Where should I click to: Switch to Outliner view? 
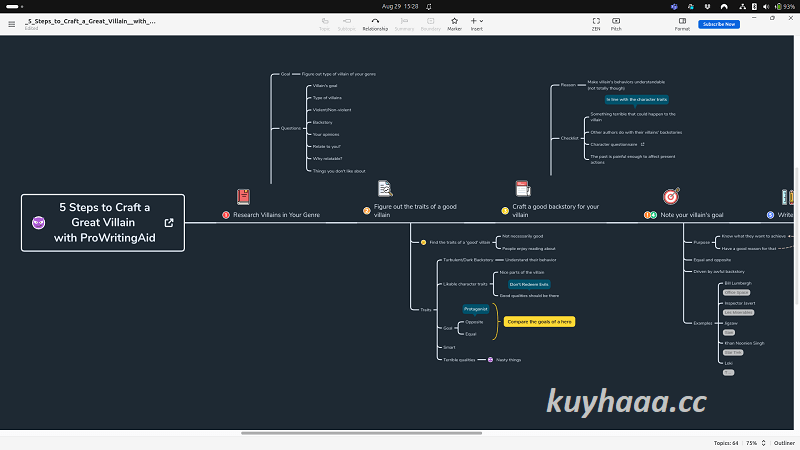(x=784, y=443)
